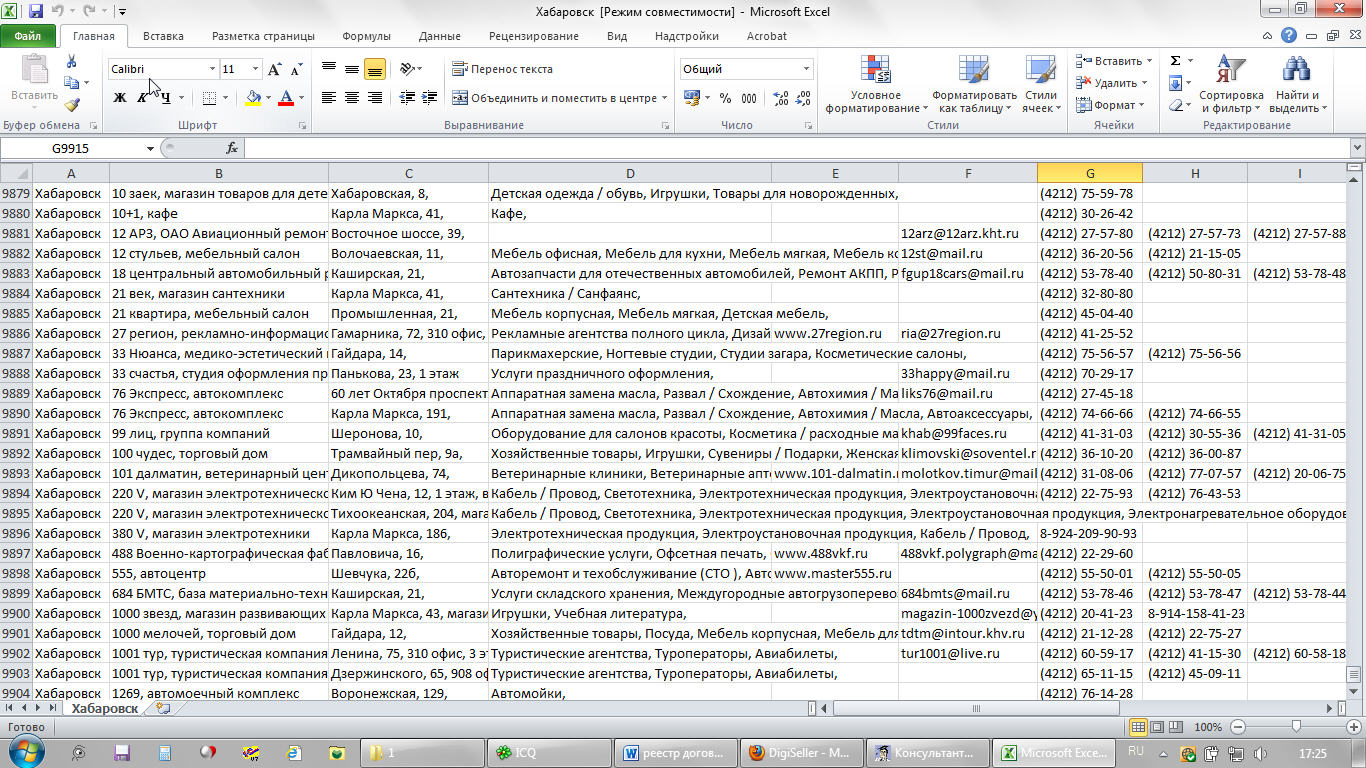Viewport: 1366px width, 768px height.
Task: Toggle italic (К) formatting
Action: (143, 98)
